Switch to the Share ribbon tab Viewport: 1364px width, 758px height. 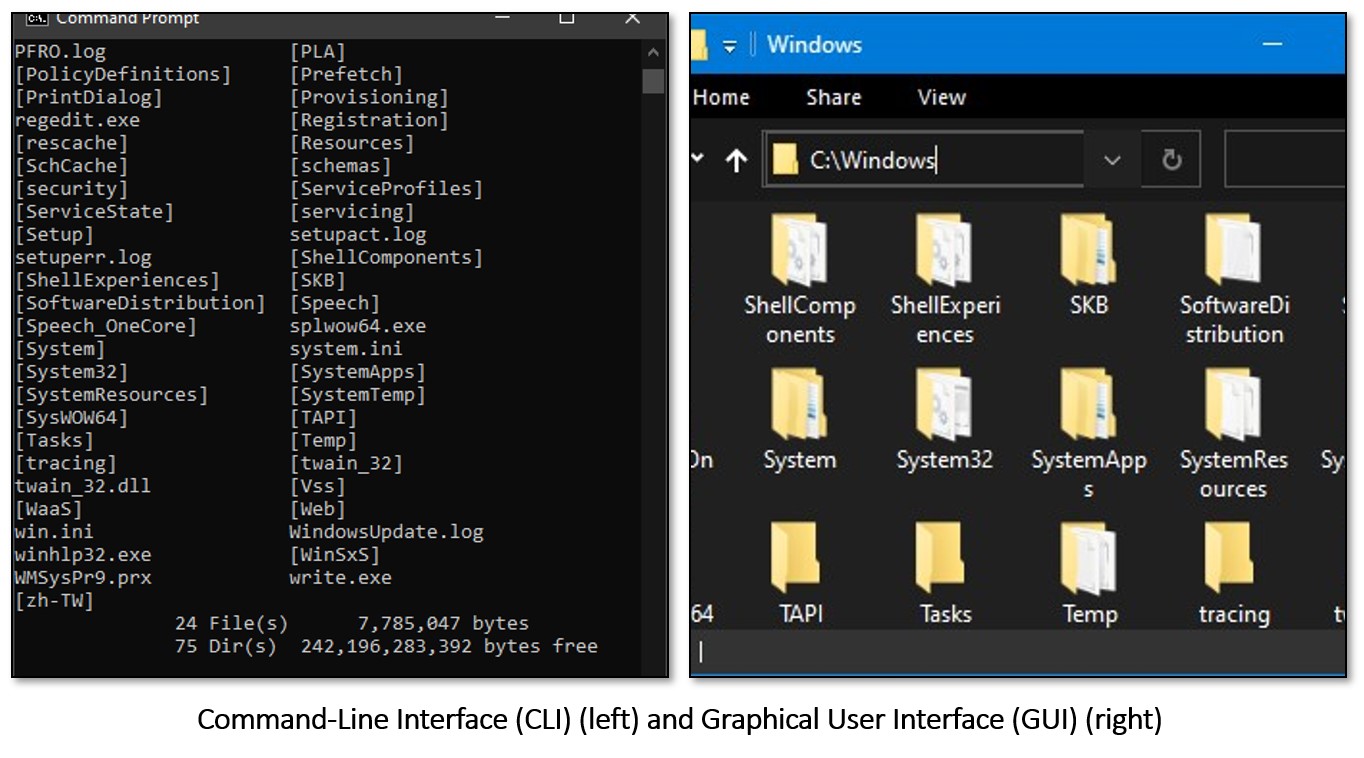(833, 97)
